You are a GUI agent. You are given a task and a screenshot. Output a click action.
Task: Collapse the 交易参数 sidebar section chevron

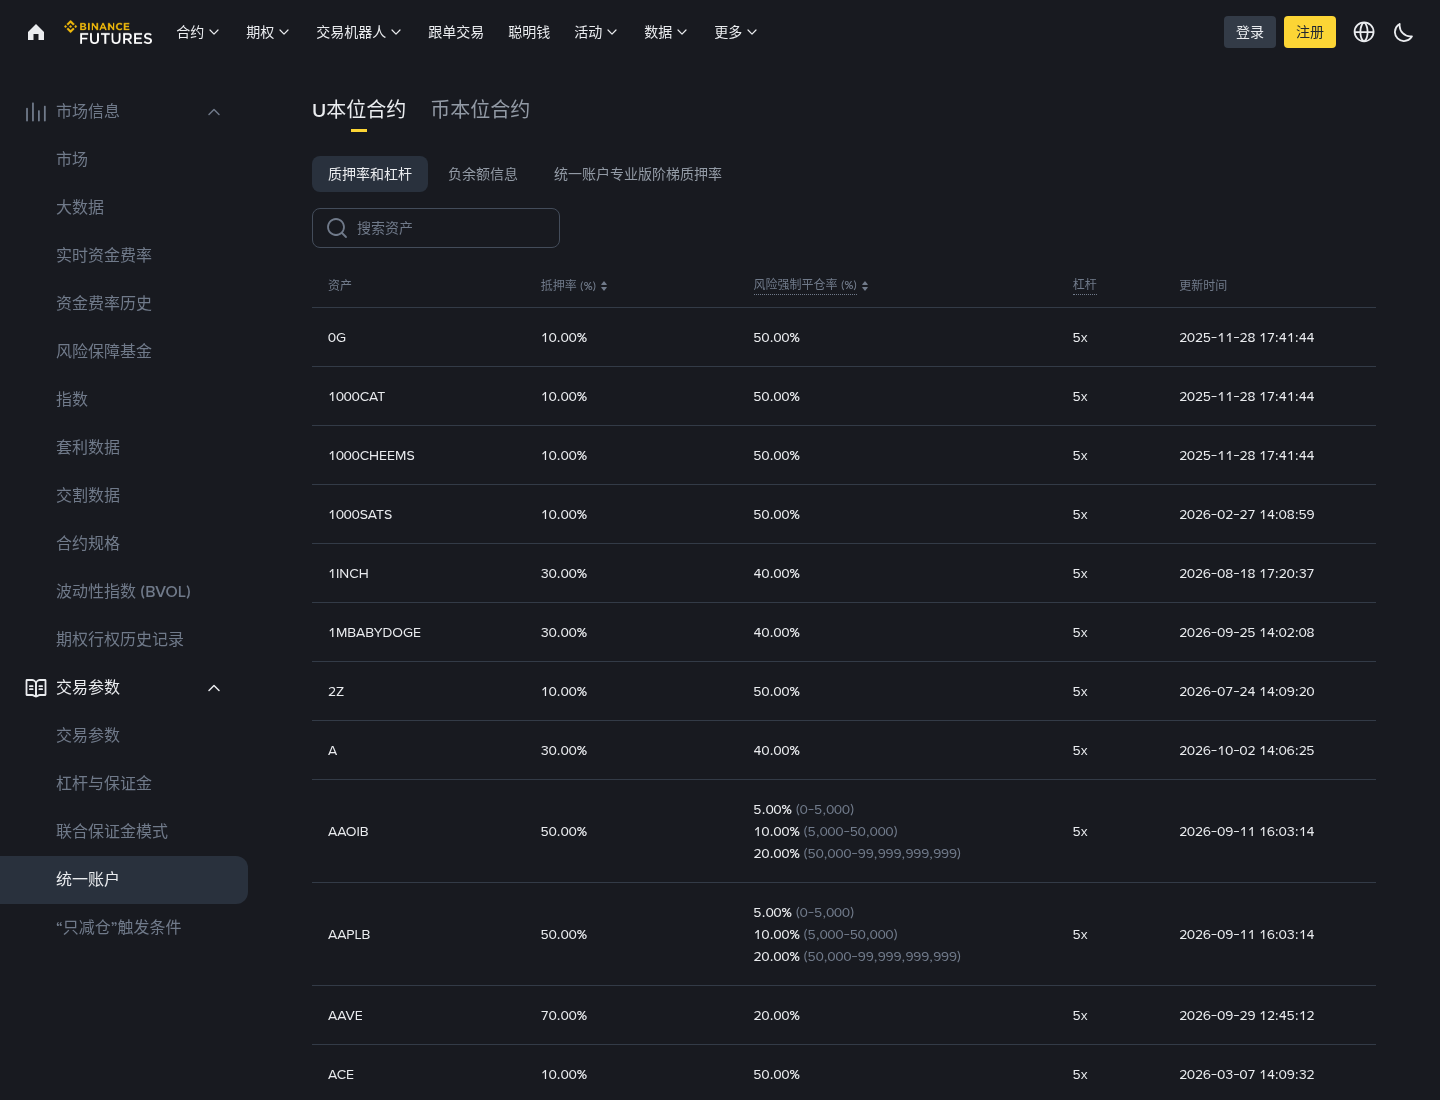(214, 688)
